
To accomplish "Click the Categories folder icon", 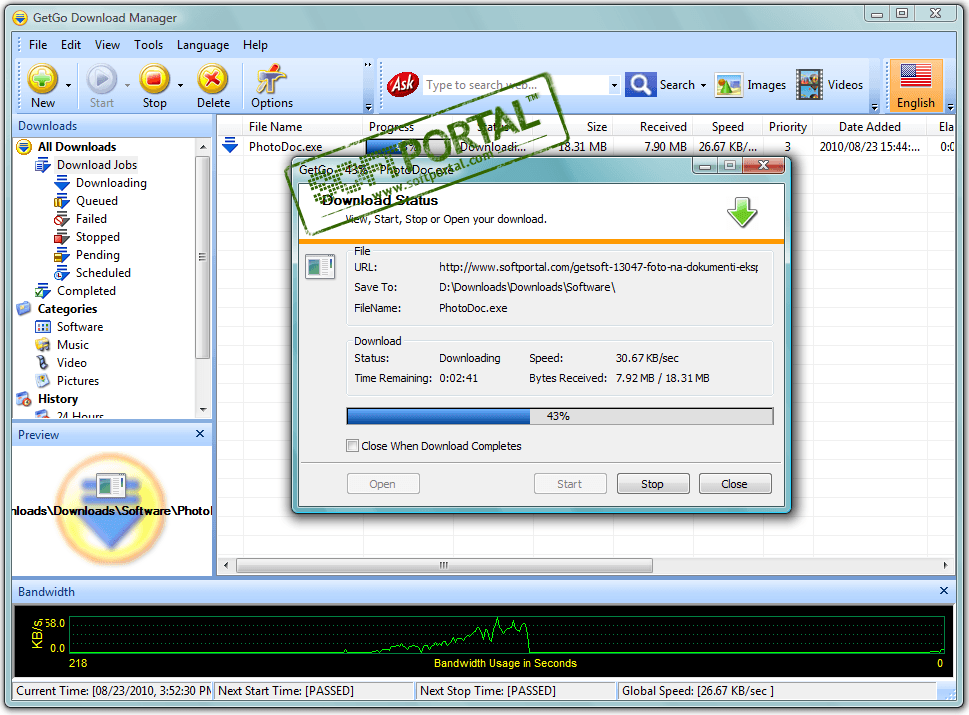I will click(24, 308).
